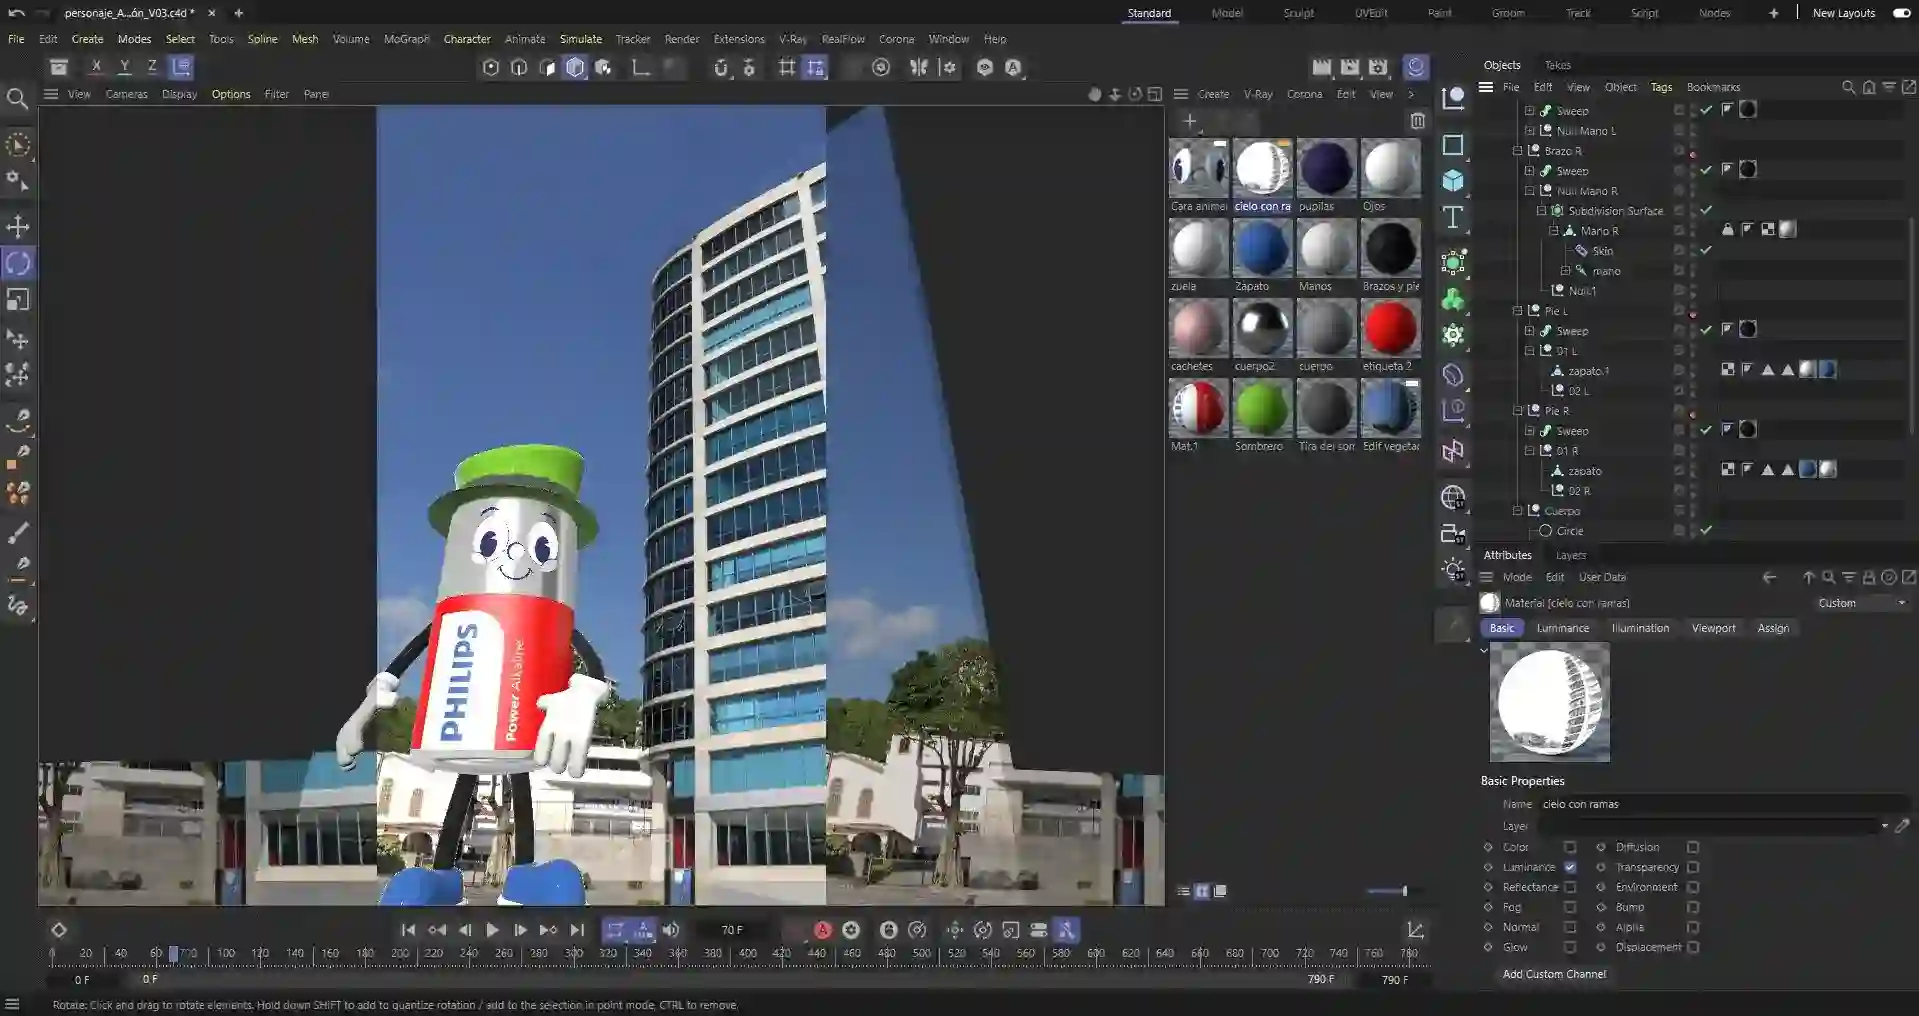
Task: Open the Tags menu in Objects manager
Action: tap(1661, 87)
